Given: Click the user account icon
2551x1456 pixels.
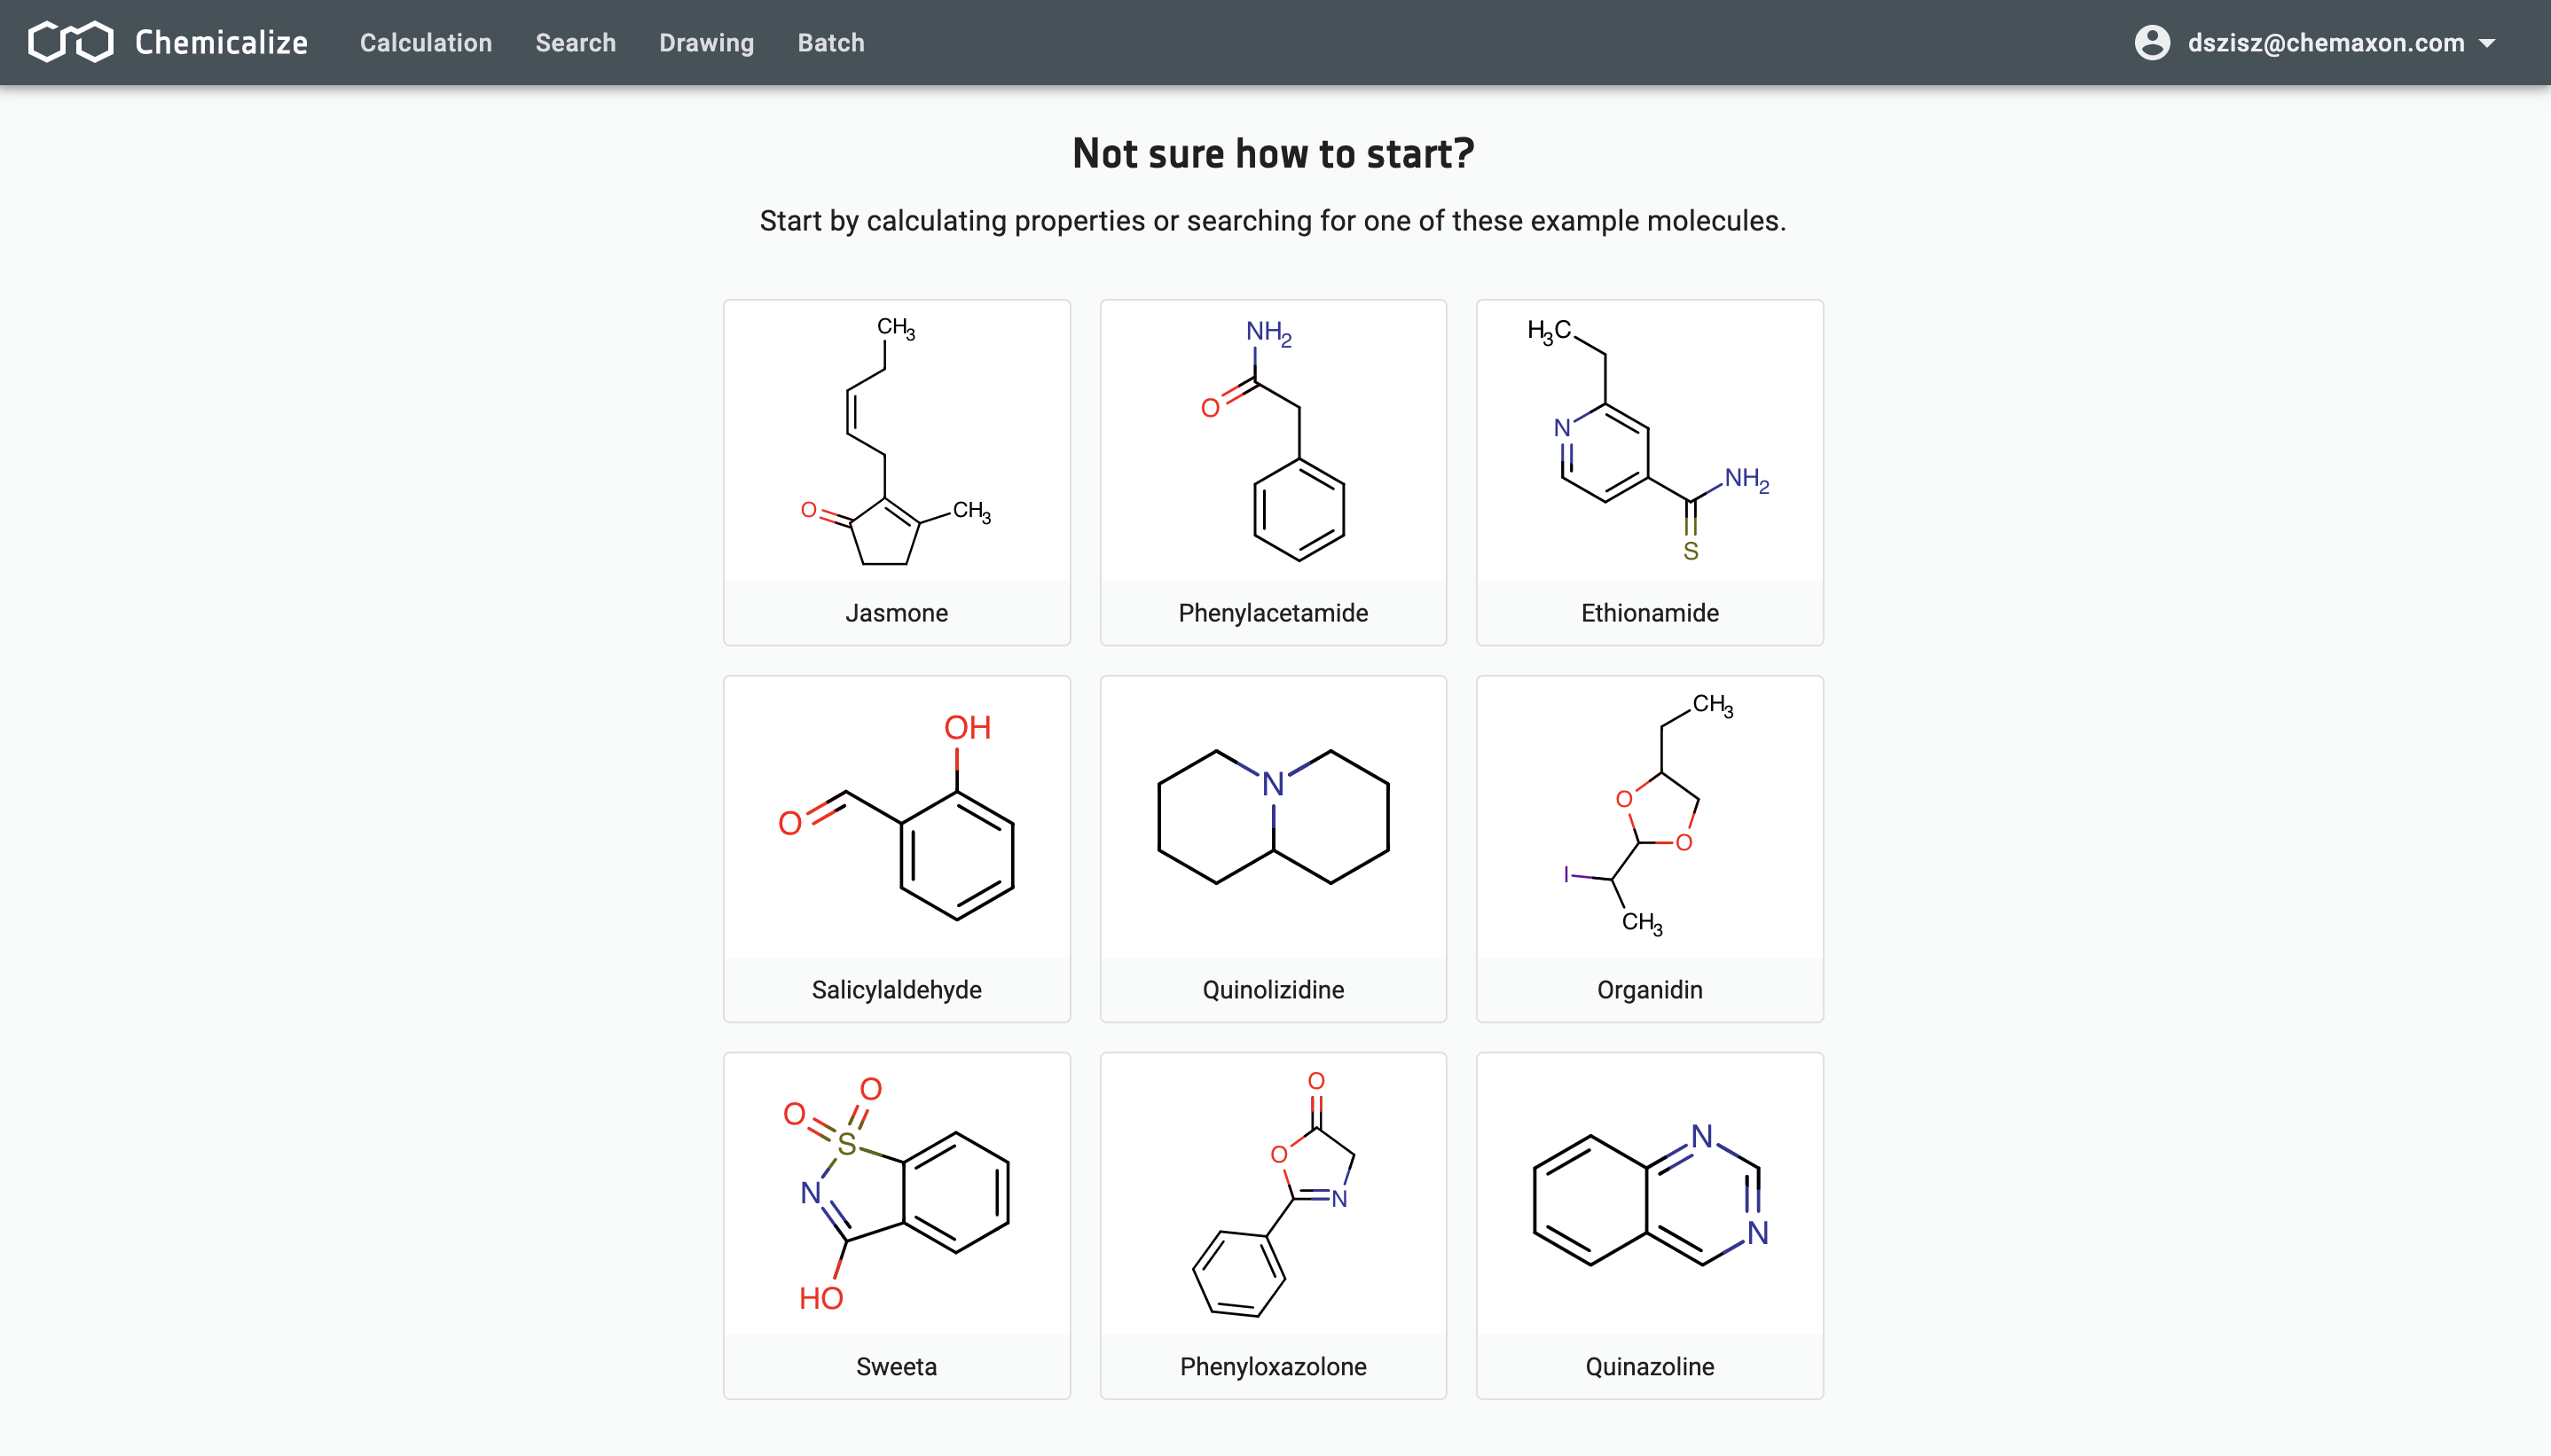Looking at the screenshot, I should pyautogui.click(x=2152, y=42).
